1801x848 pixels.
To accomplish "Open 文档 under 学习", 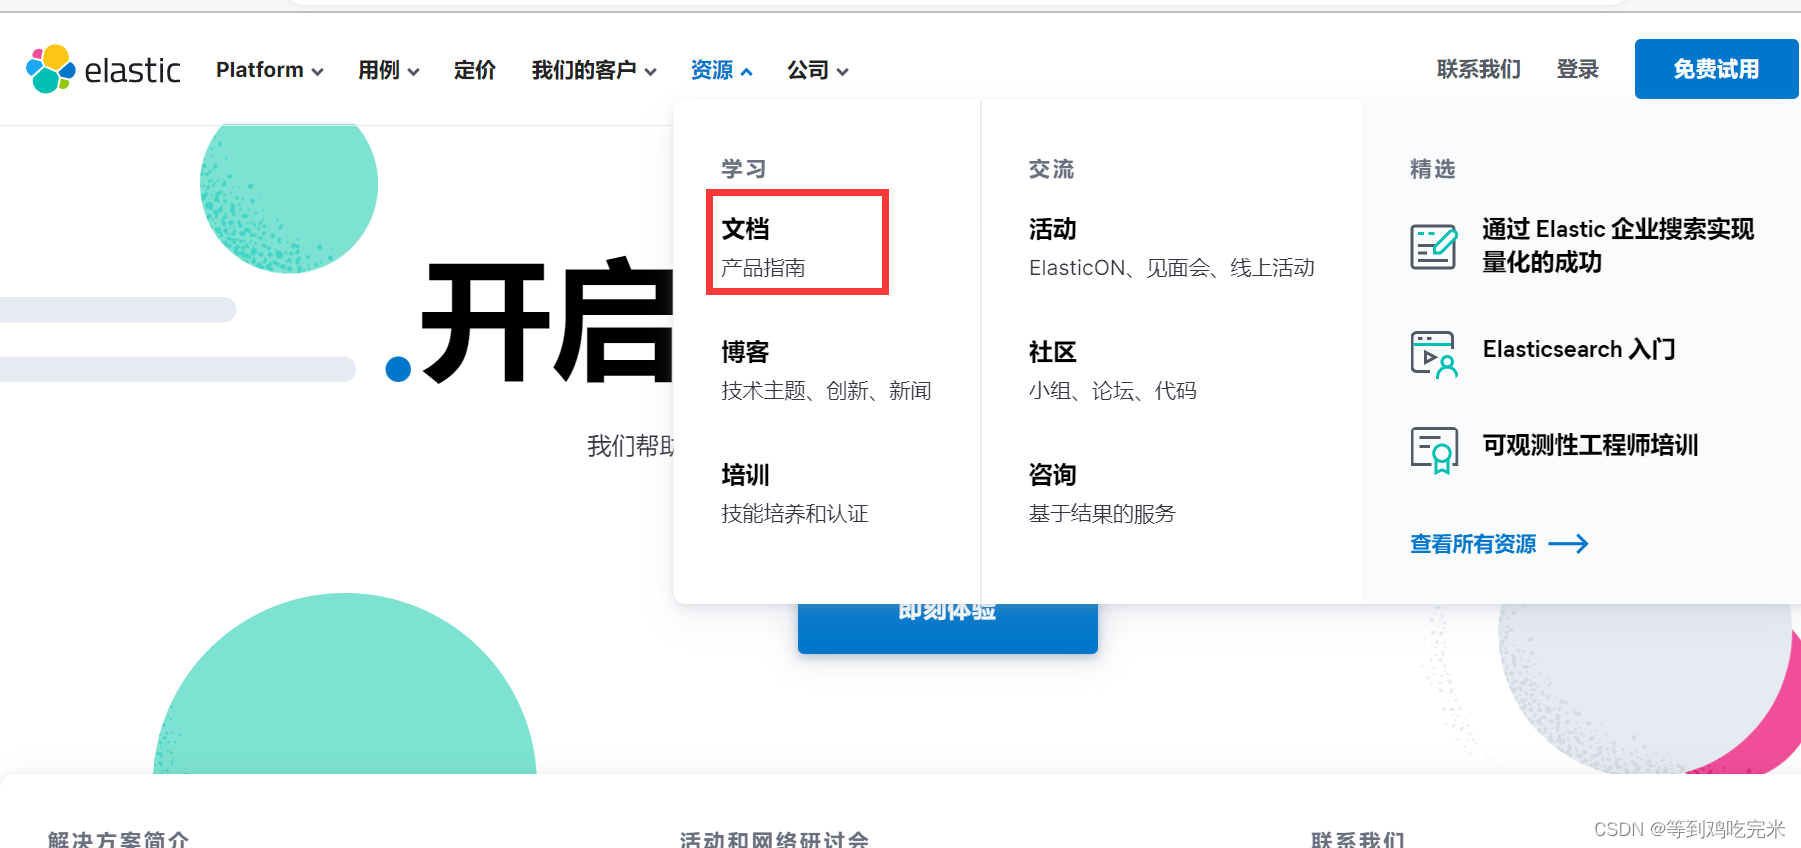I will click(746, 229).
